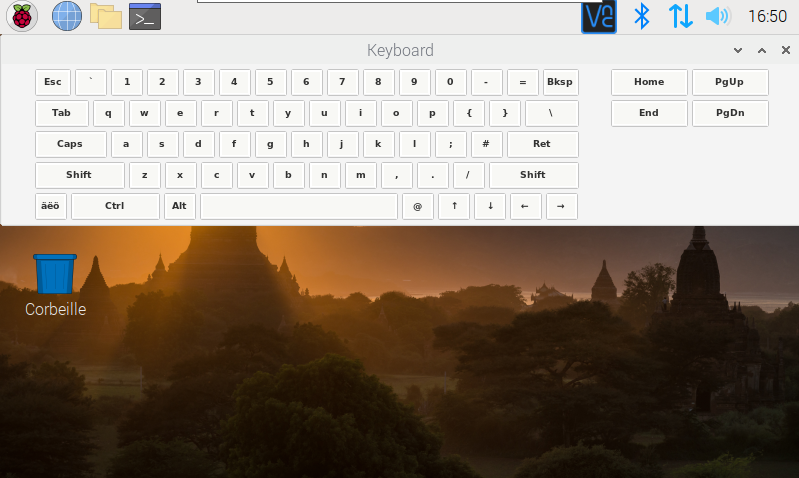Tap the period key

point(433,175)
